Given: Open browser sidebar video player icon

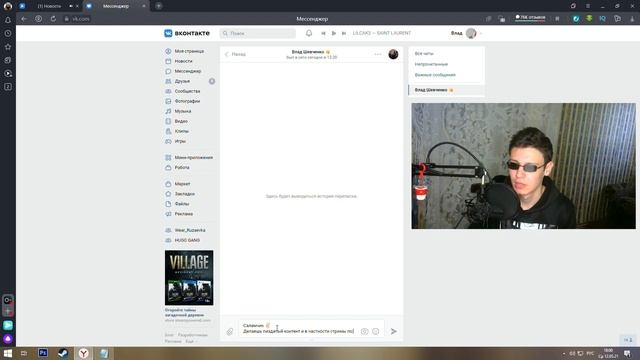Looking at the screenshot, I should (x=8, y=73).
